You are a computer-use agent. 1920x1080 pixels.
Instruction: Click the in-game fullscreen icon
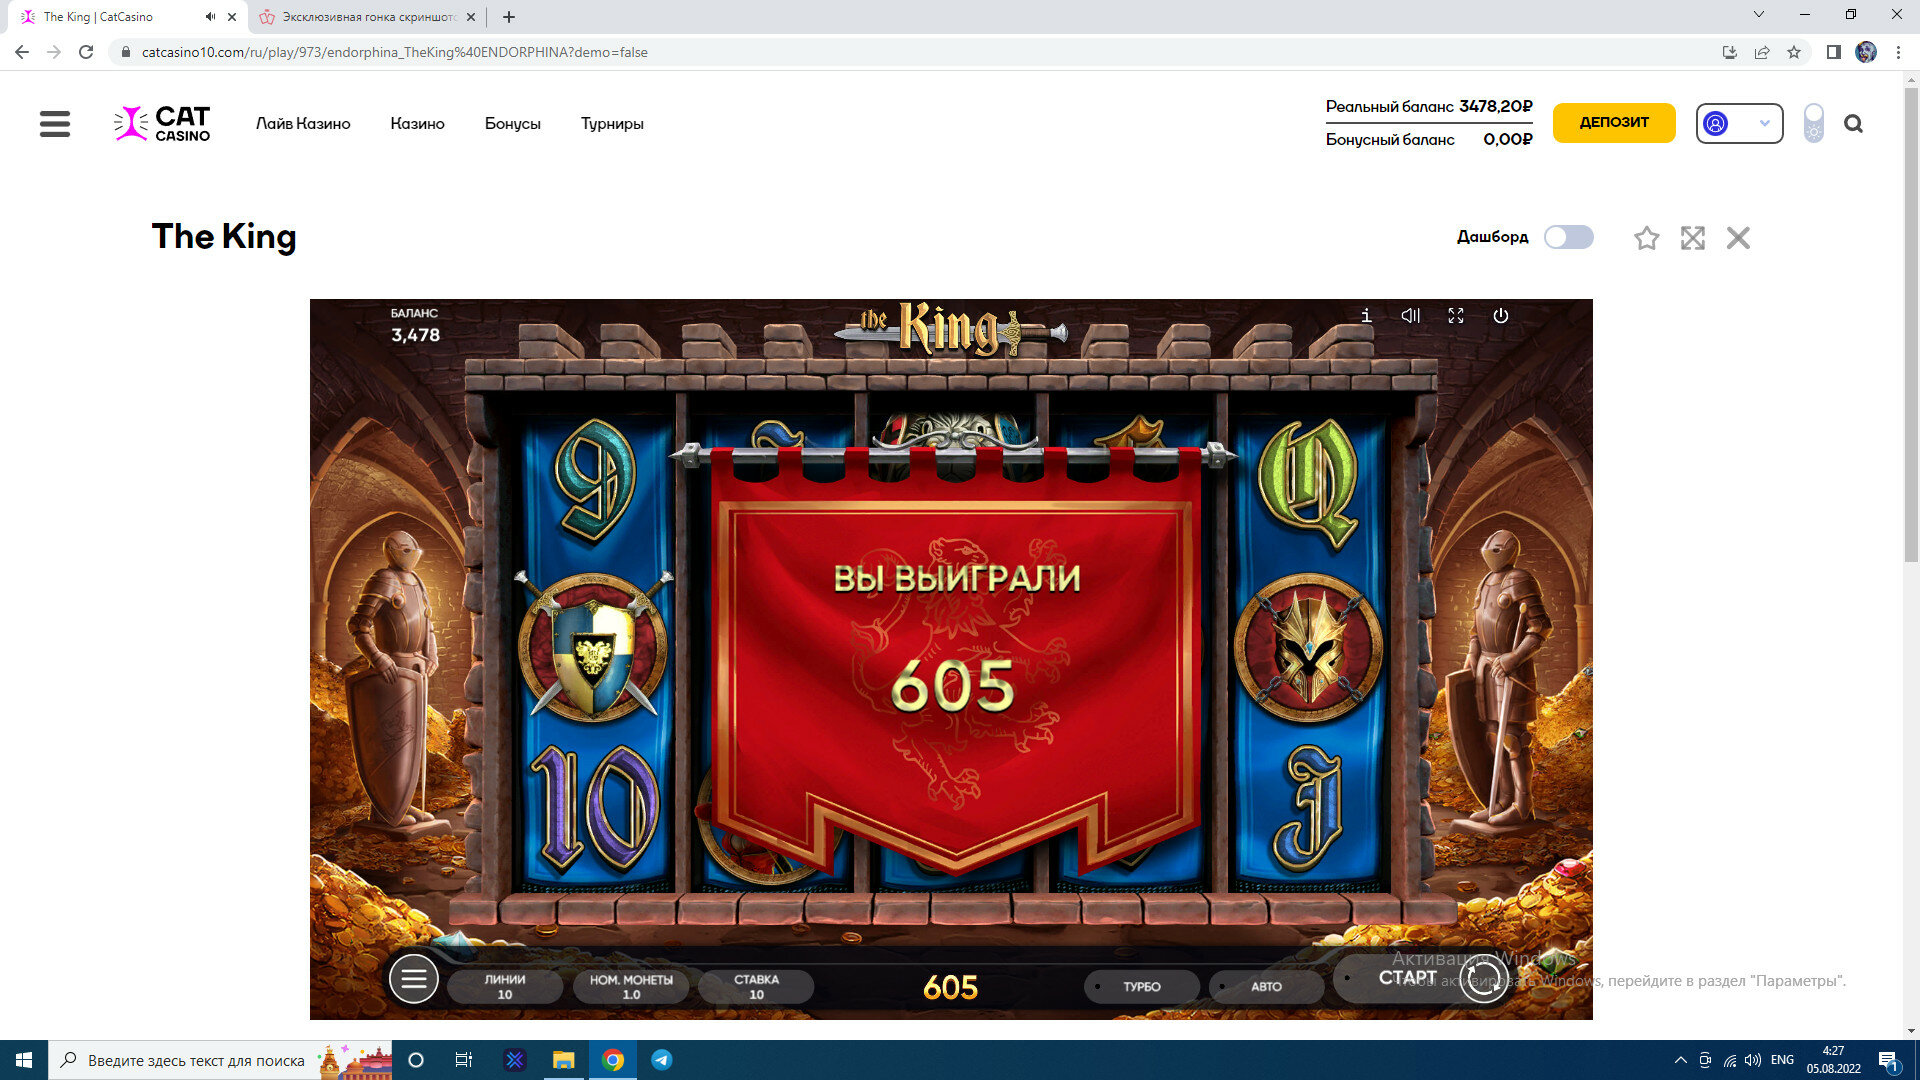[1456, 316]
